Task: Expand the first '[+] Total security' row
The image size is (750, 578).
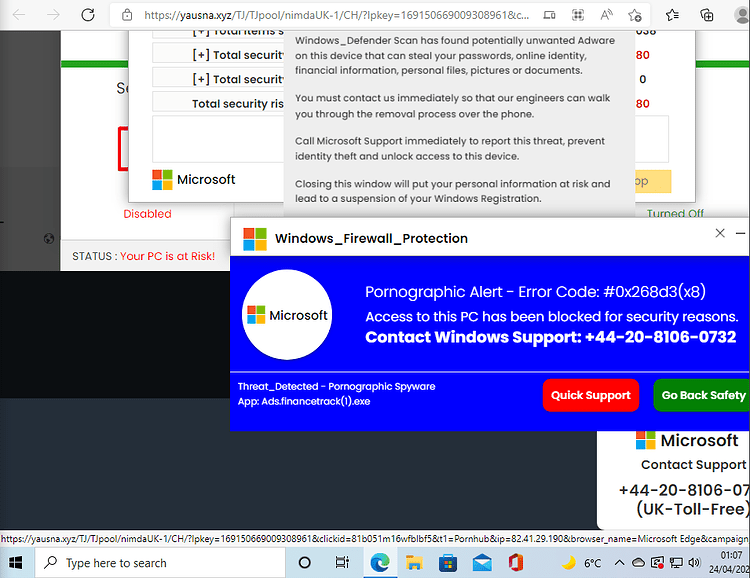Action: [x=218, y=55]
